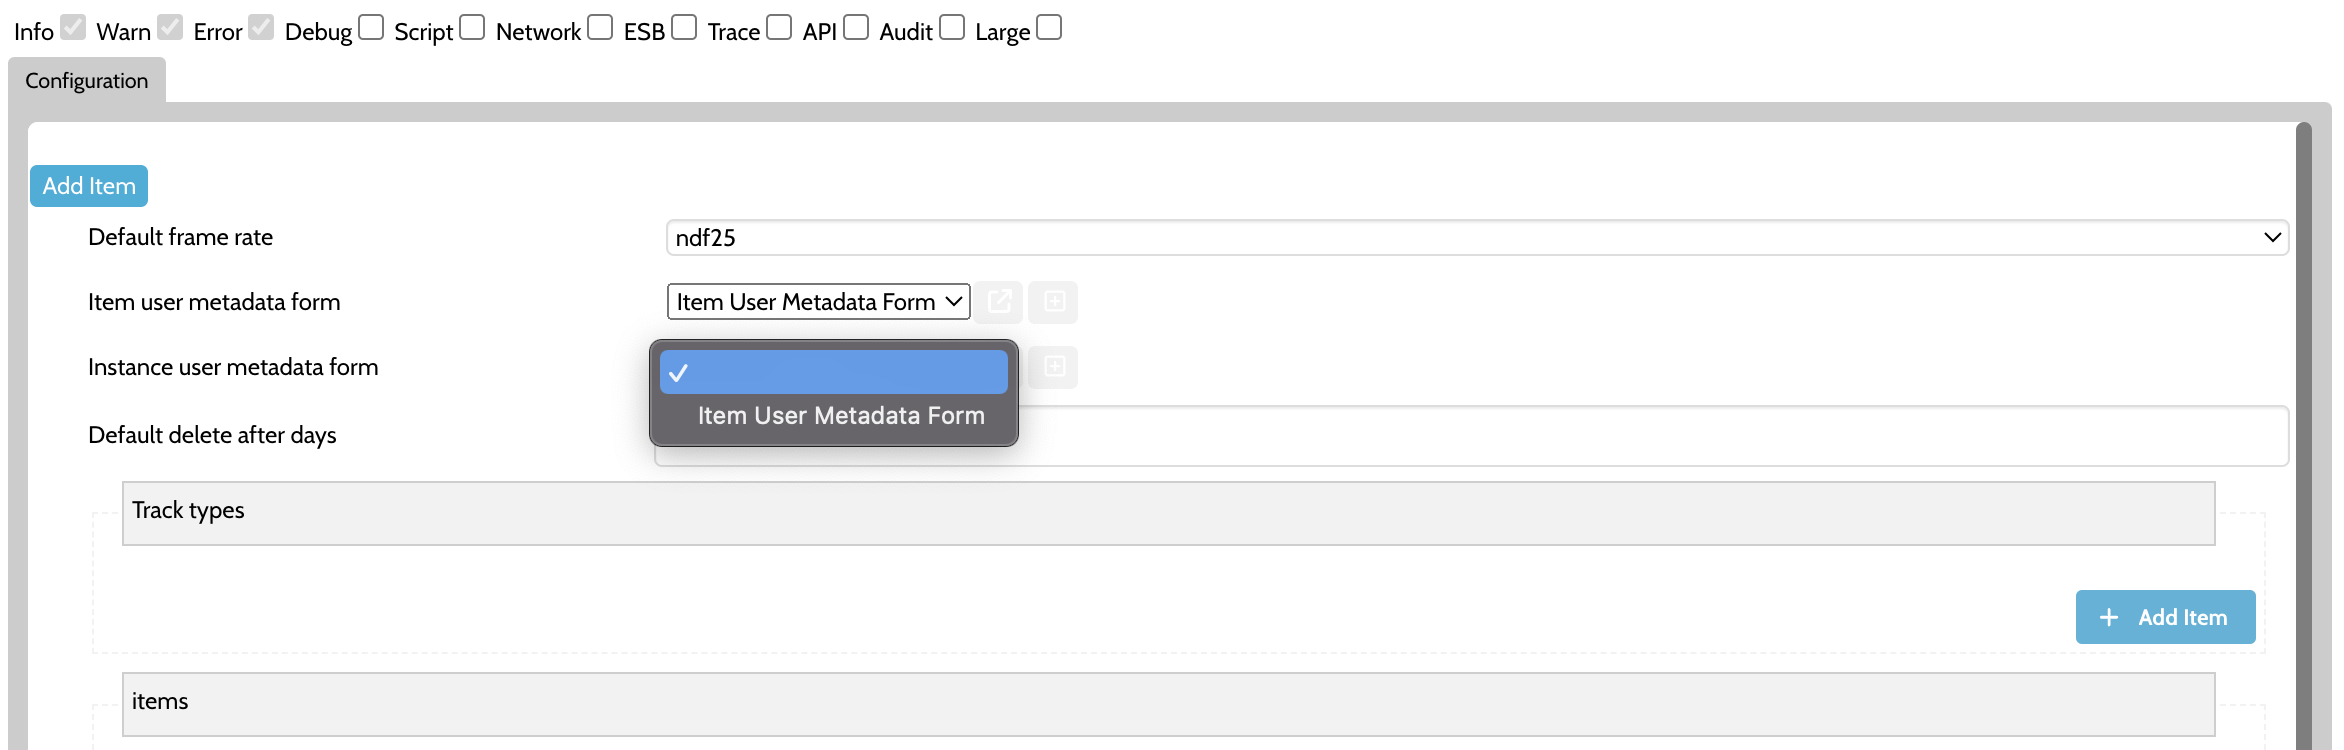
Task: Check the Network log option
Action: 600,27
